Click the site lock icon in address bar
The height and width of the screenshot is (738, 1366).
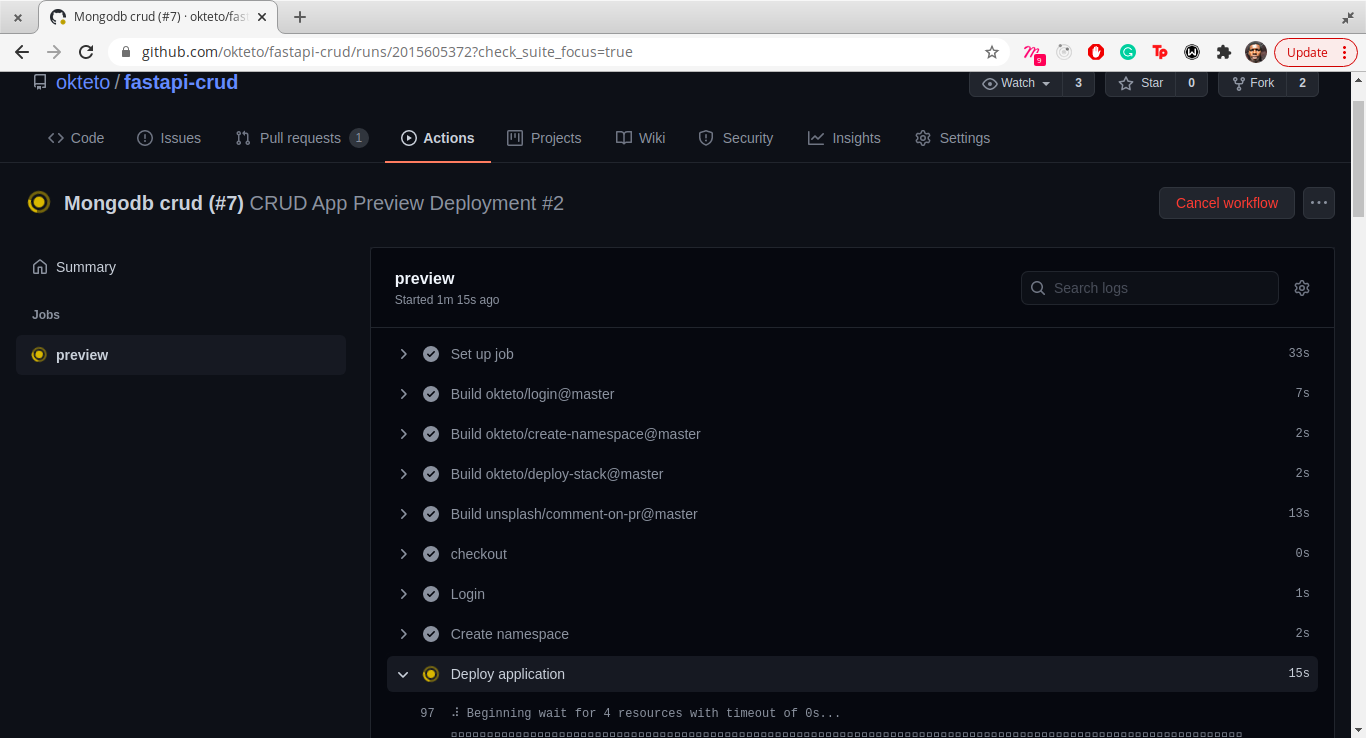(x=126, y=52)
